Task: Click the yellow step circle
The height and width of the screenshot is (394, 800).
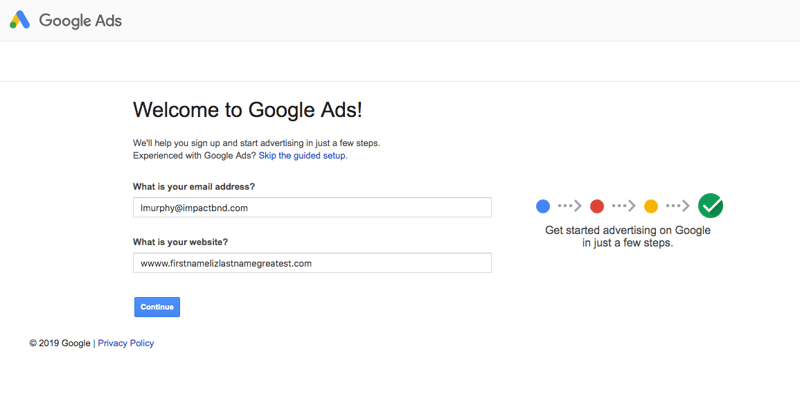Action: pos(651,206)
